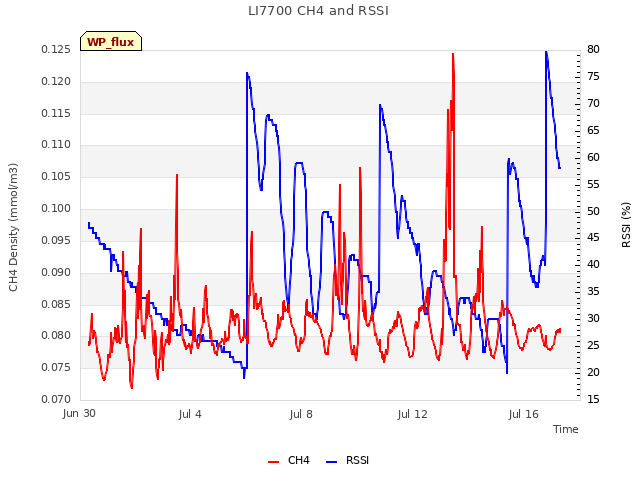
Task: Click the CH4 Density (mmol/m3) axis title
Action: (13, 227)
